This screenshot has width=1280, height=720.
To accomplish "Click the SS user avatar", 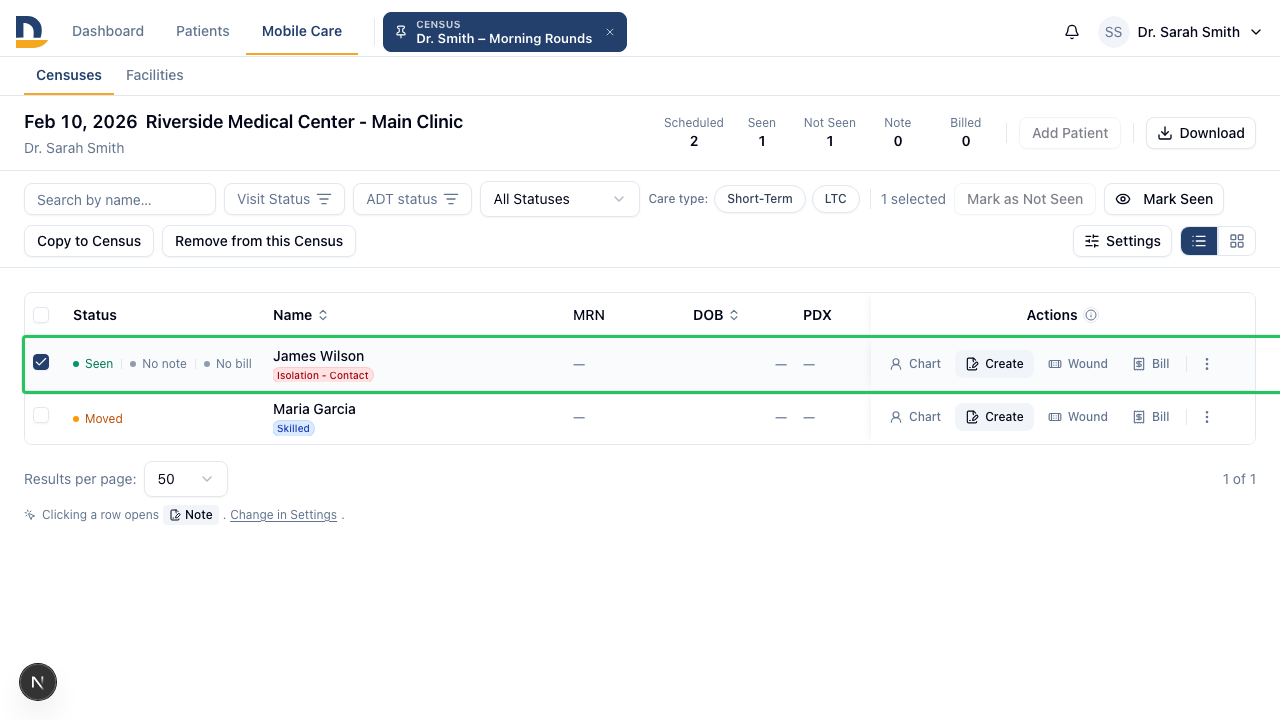I will click(x=1113, y=32).
